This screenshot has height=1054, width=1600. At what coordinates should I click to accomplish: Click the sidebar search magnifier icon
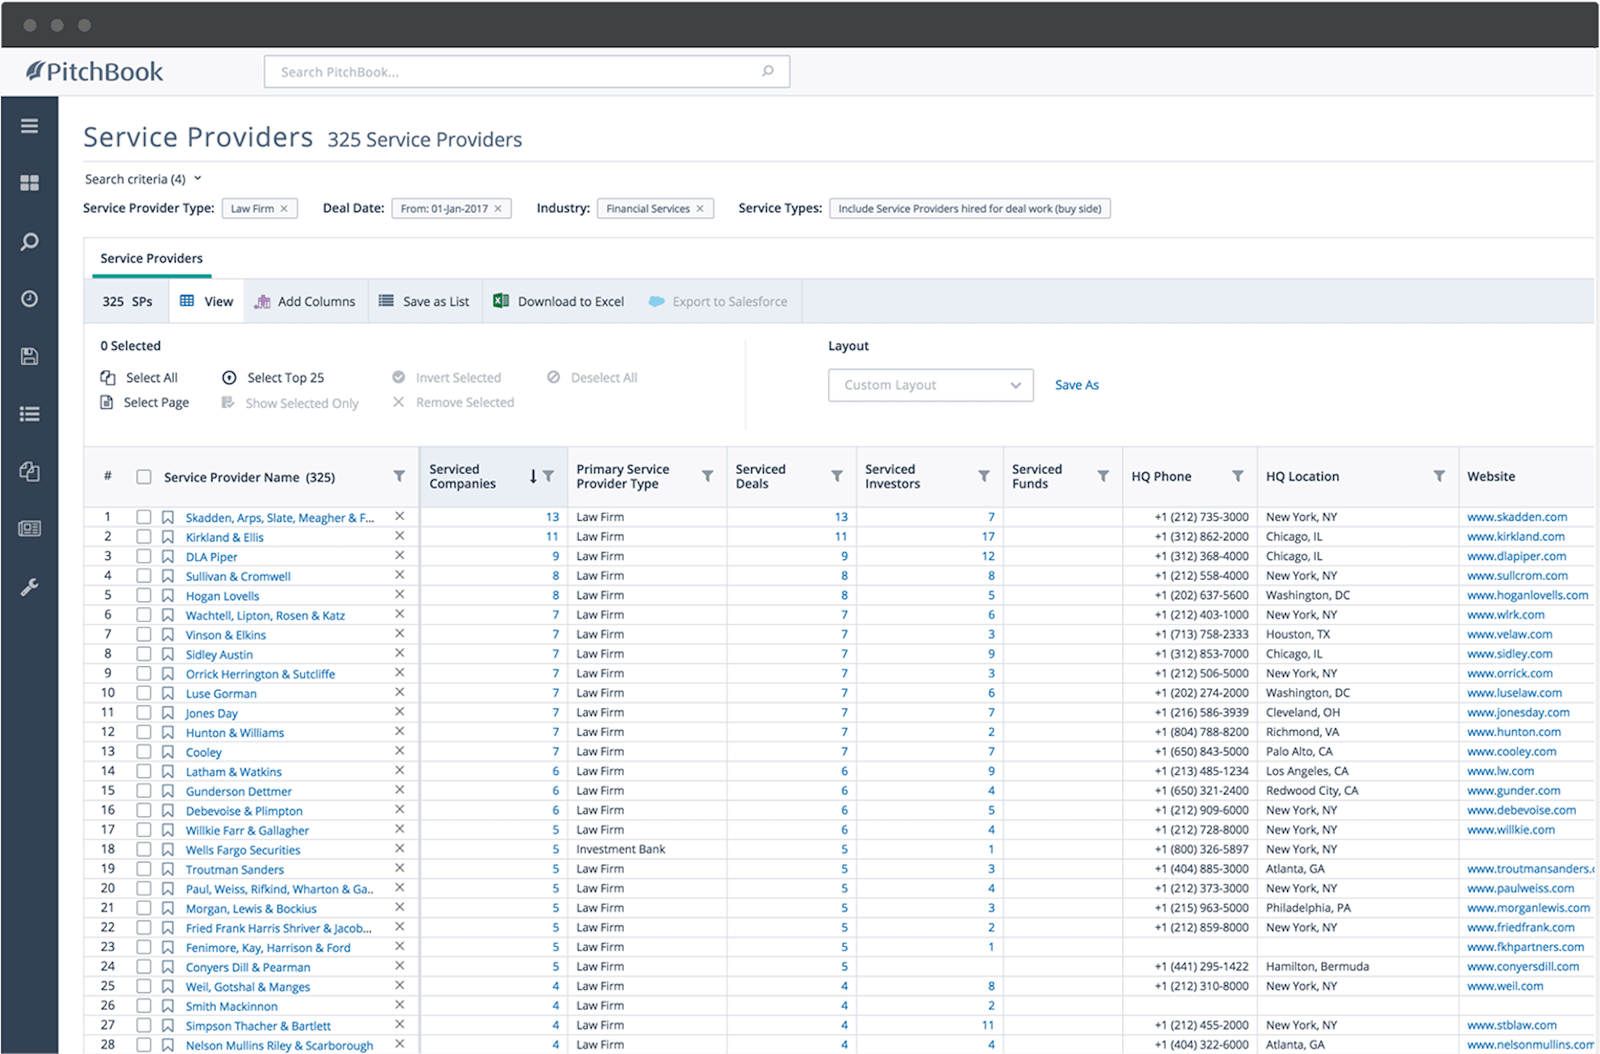[x=30, y=241]
